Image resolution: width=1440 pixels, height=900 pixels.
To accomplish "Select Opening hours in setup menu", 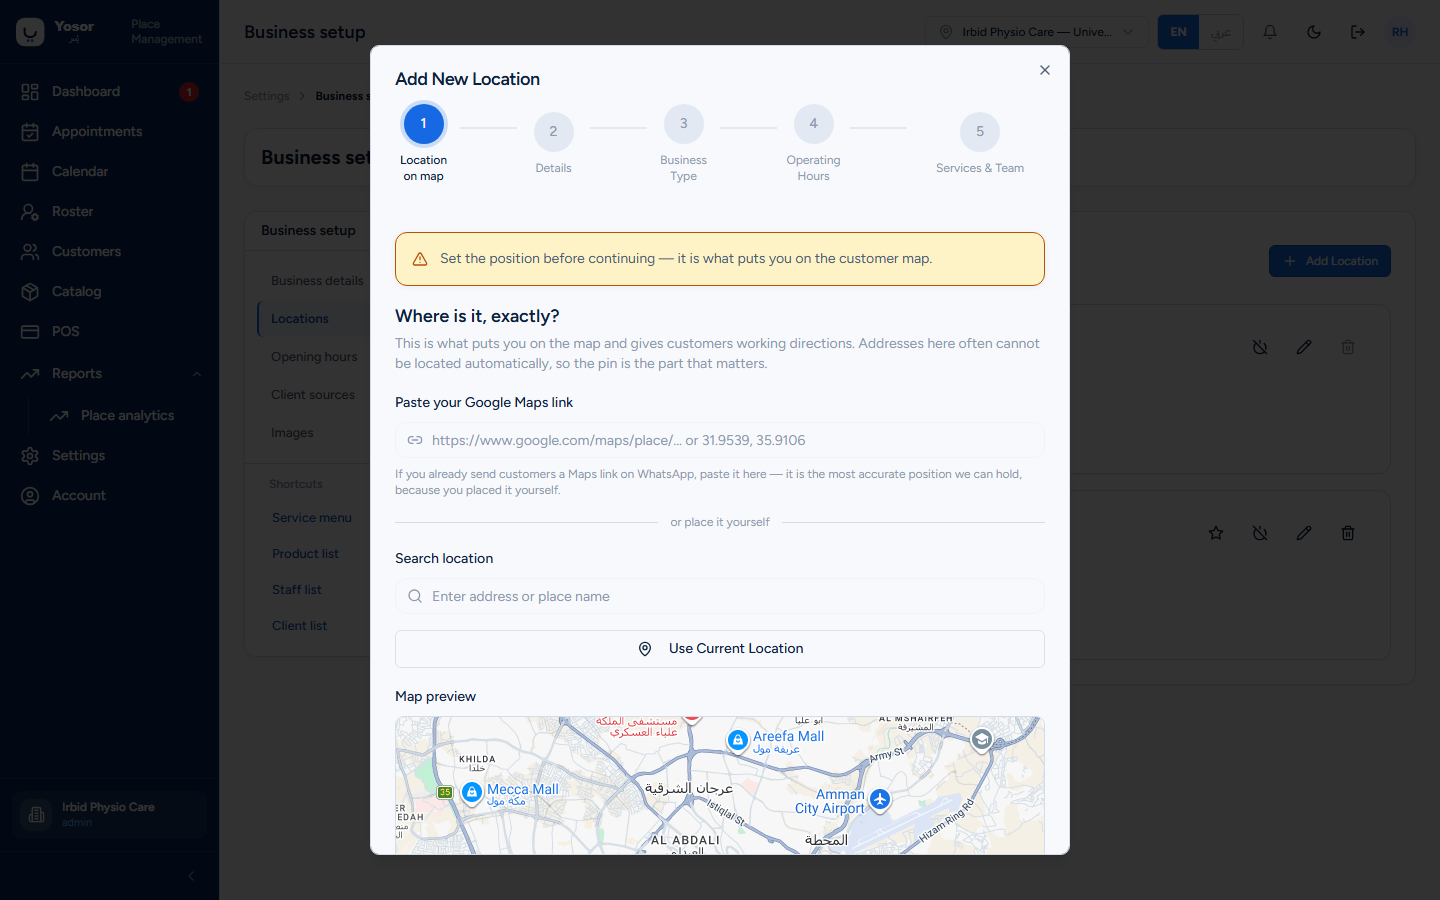I will tap(314, 357).
